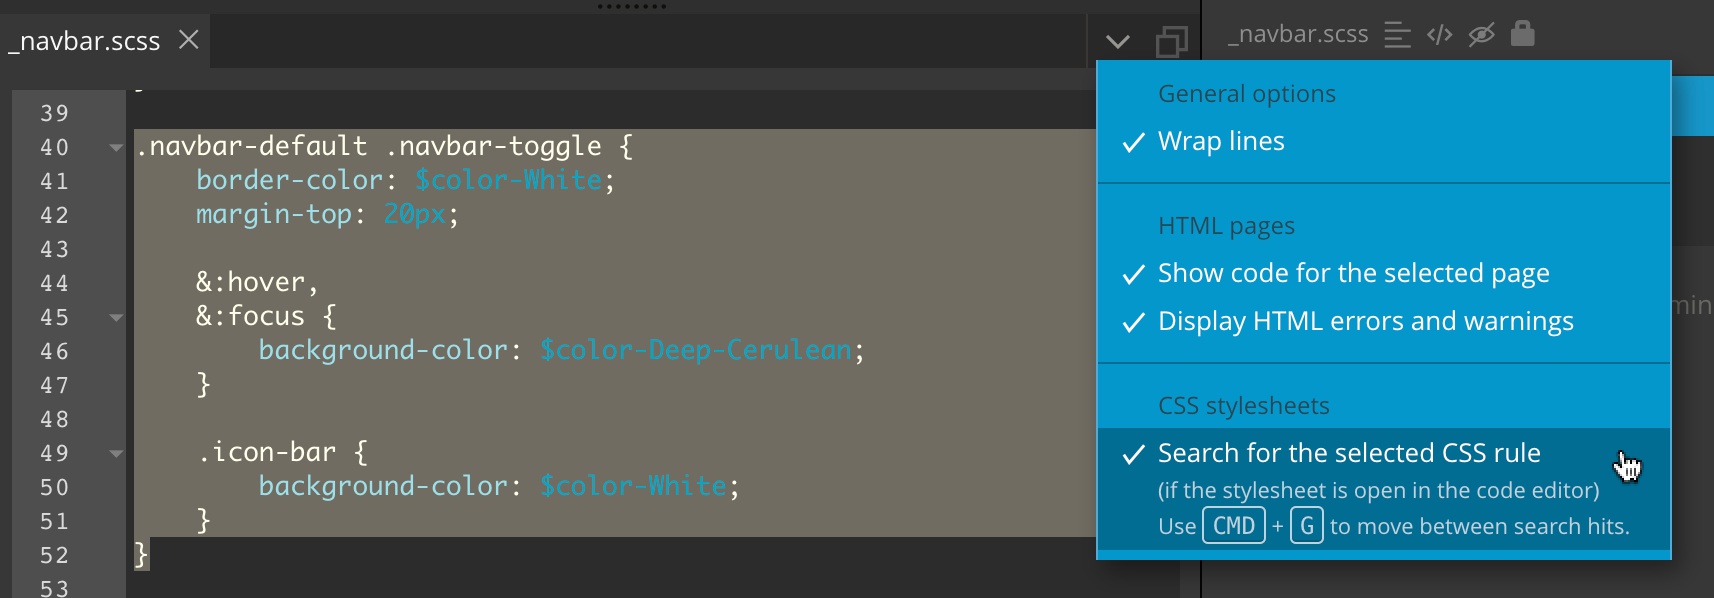Click the lock icon in the panel header
This screenshot has height=598, width=1714.
pyautogui.click(x=1523, y=33)
